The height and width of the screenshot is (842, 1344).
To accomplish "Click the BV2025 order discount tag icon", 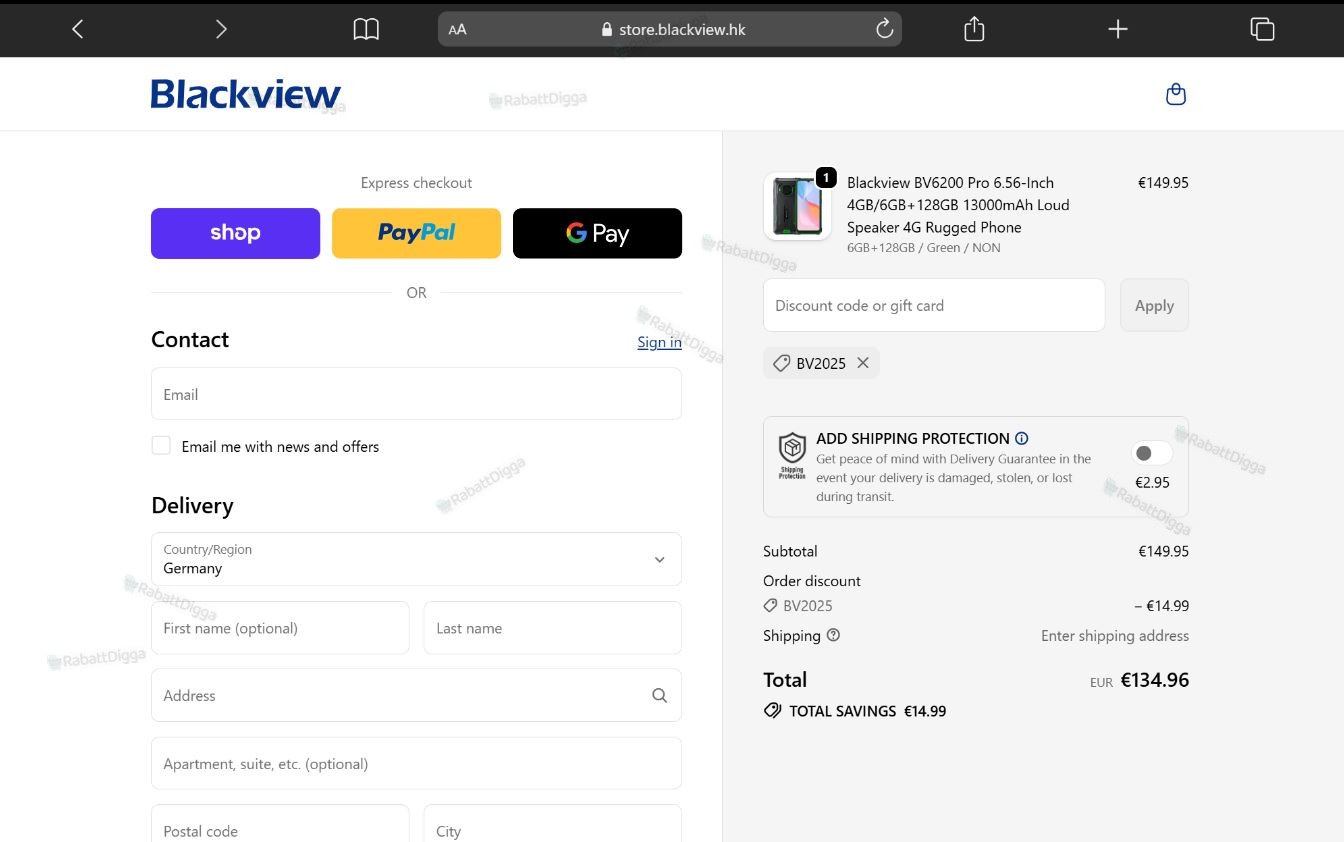I will 770,605.
